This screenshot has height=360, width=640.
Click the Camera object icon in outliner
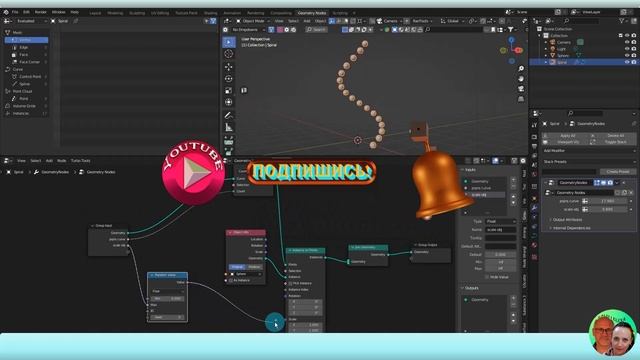tap(553, 42)
